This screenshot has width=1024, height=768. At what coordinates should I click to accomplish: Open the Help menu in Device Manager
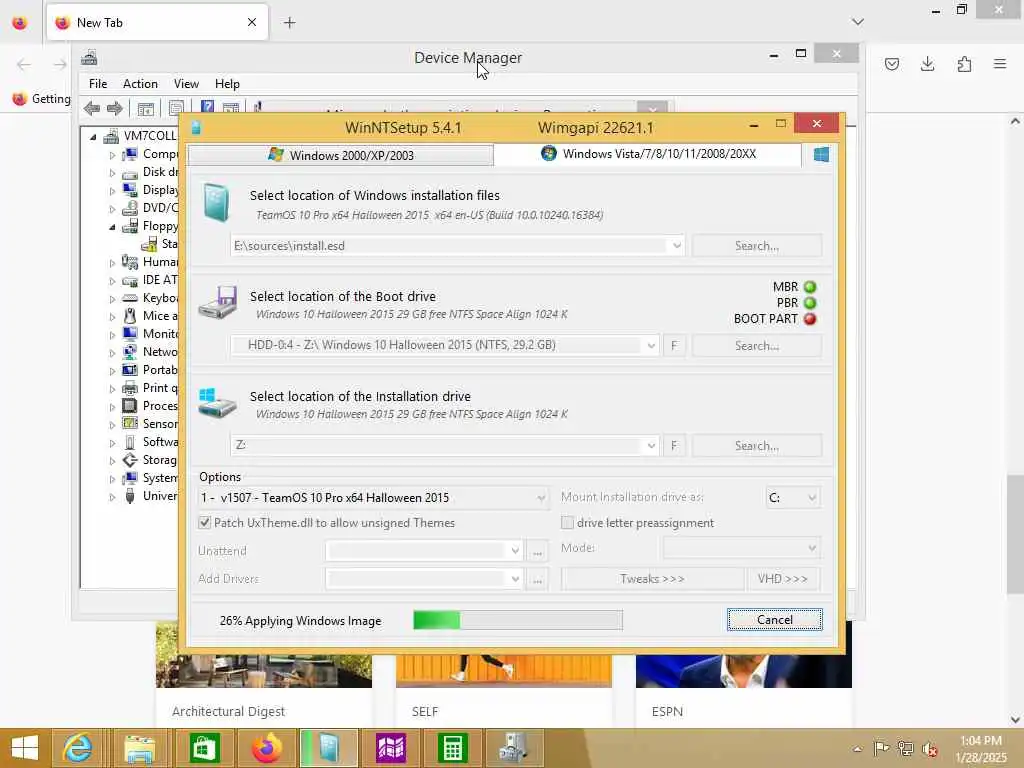(x=227, y=84)
